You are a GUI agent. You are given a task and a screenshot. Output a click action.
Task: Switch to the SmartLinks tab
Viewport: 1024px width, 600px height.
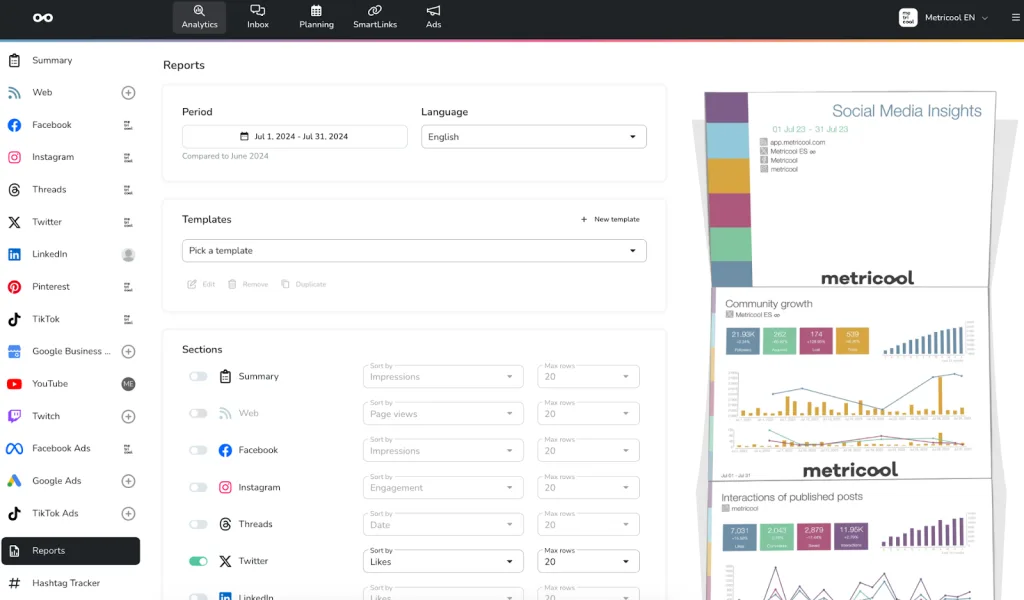pyautogui.click(x=375, y=17)
